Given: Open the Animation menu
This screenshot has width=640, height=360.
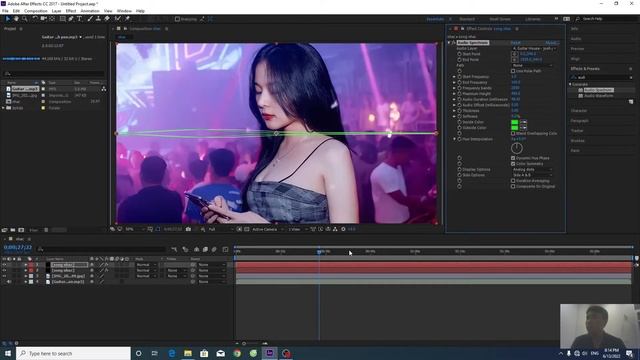Looking at the screenshot, I should point(90,11).
